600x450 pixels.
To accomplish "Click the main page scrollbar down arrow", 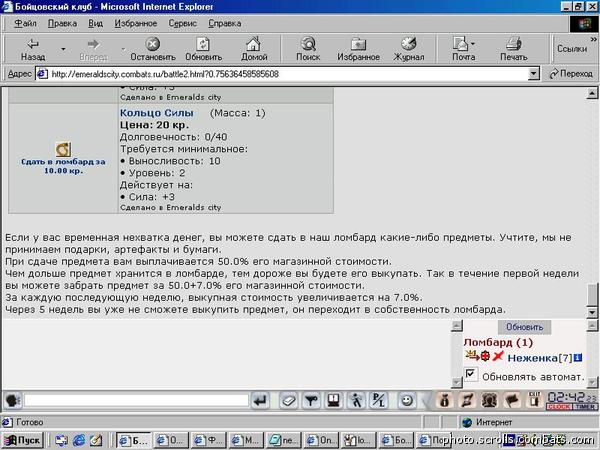I will click(x=592, y=312).
